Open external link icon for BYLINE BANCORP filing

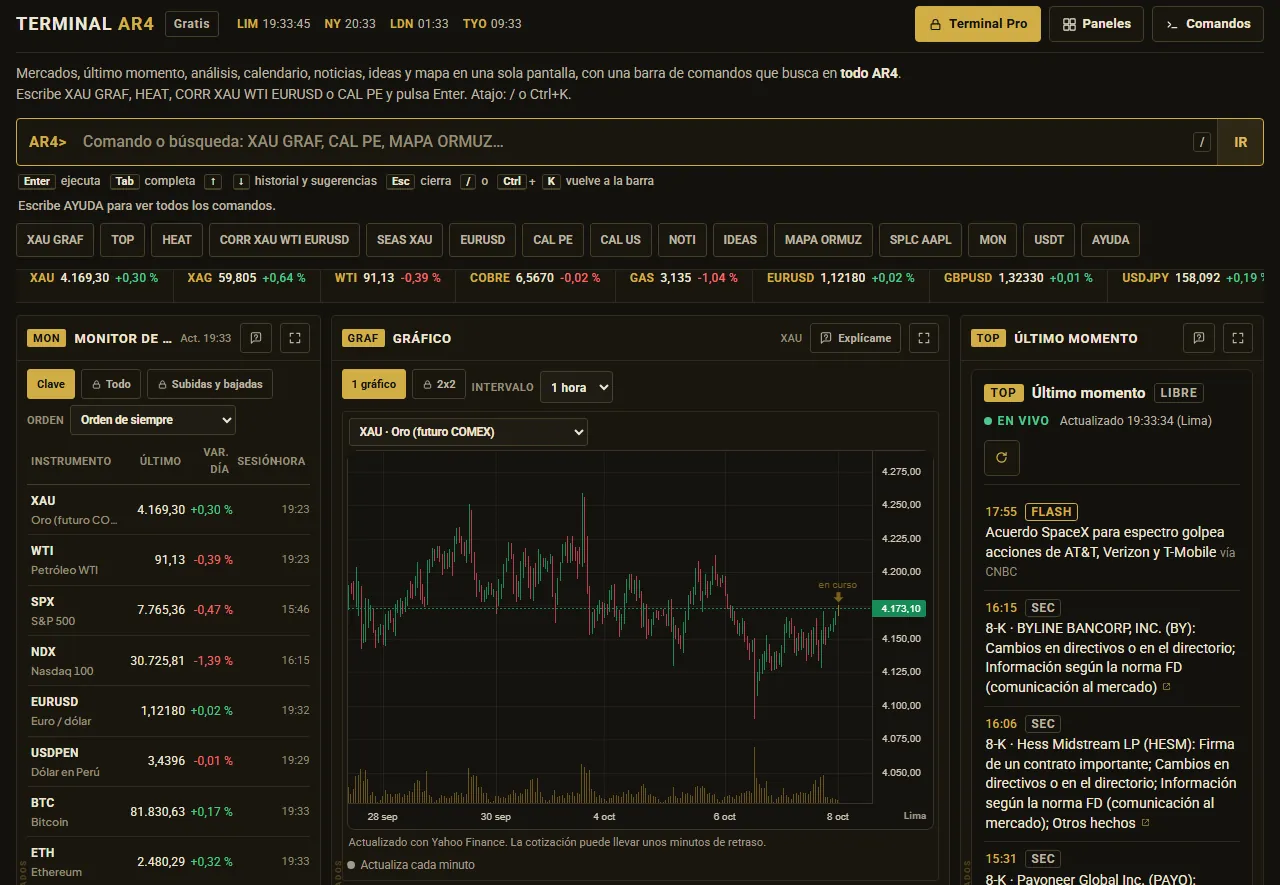click(1167, 687)
